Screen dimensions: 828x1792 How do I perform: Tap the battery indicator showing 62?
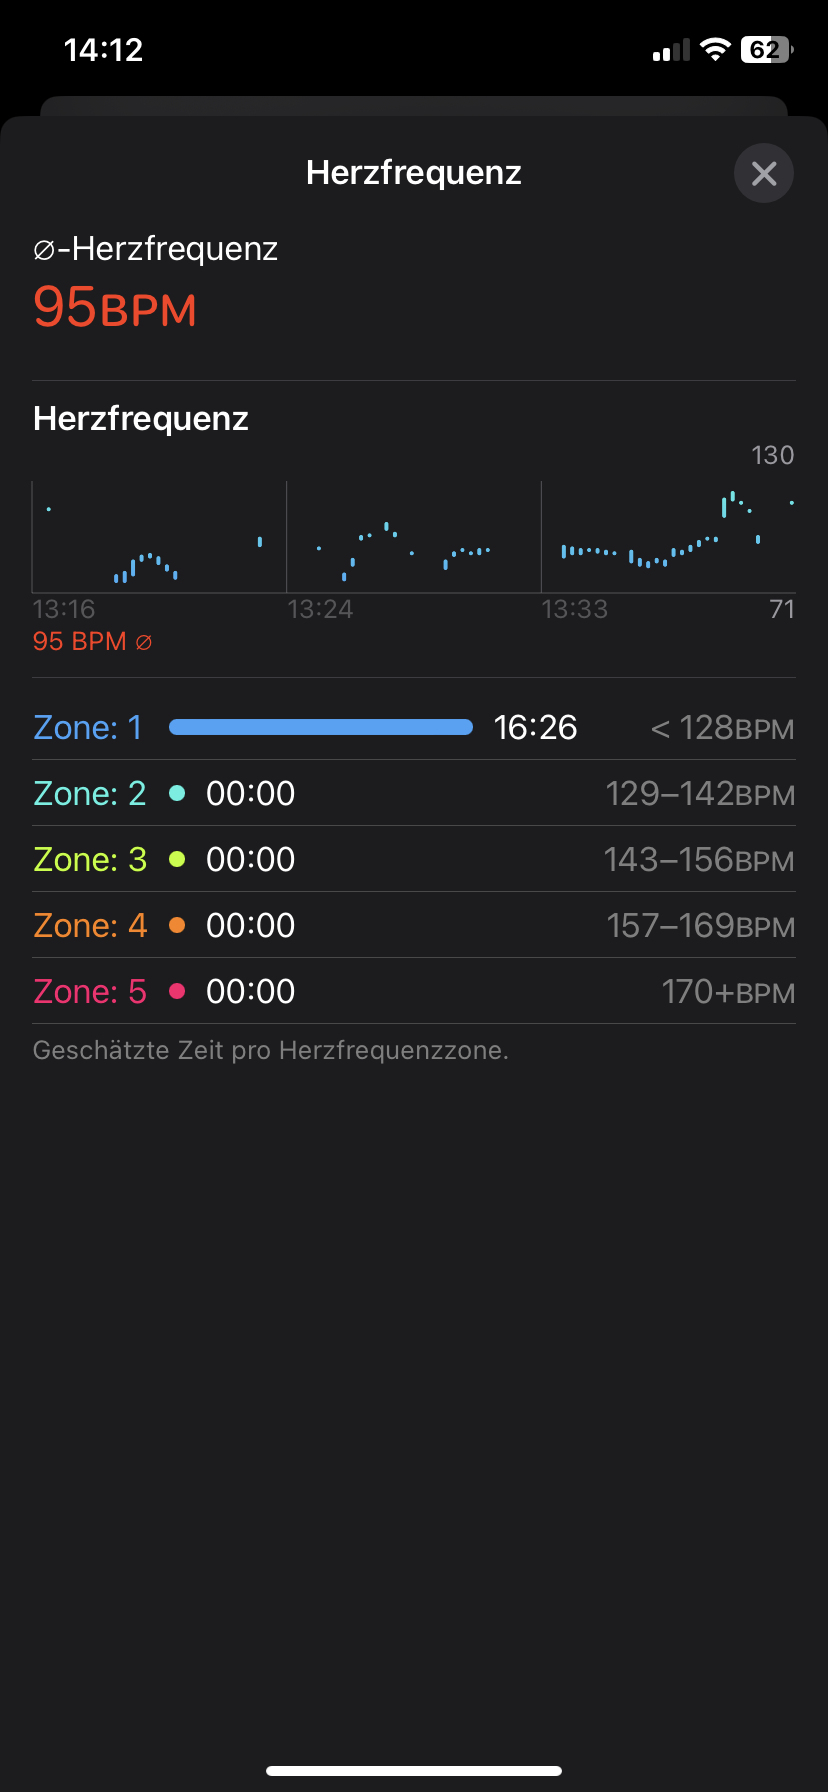(765, 50)
